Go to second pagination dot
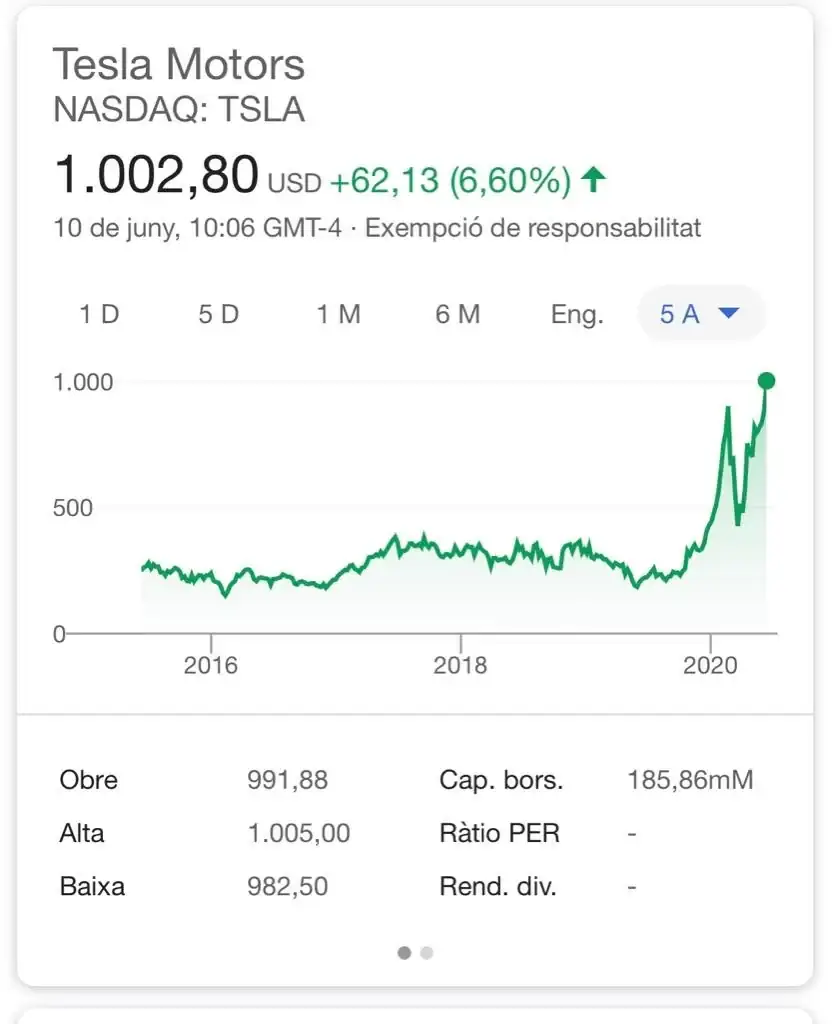Screen dimensions: 832x1024 [x=426, y=953]
